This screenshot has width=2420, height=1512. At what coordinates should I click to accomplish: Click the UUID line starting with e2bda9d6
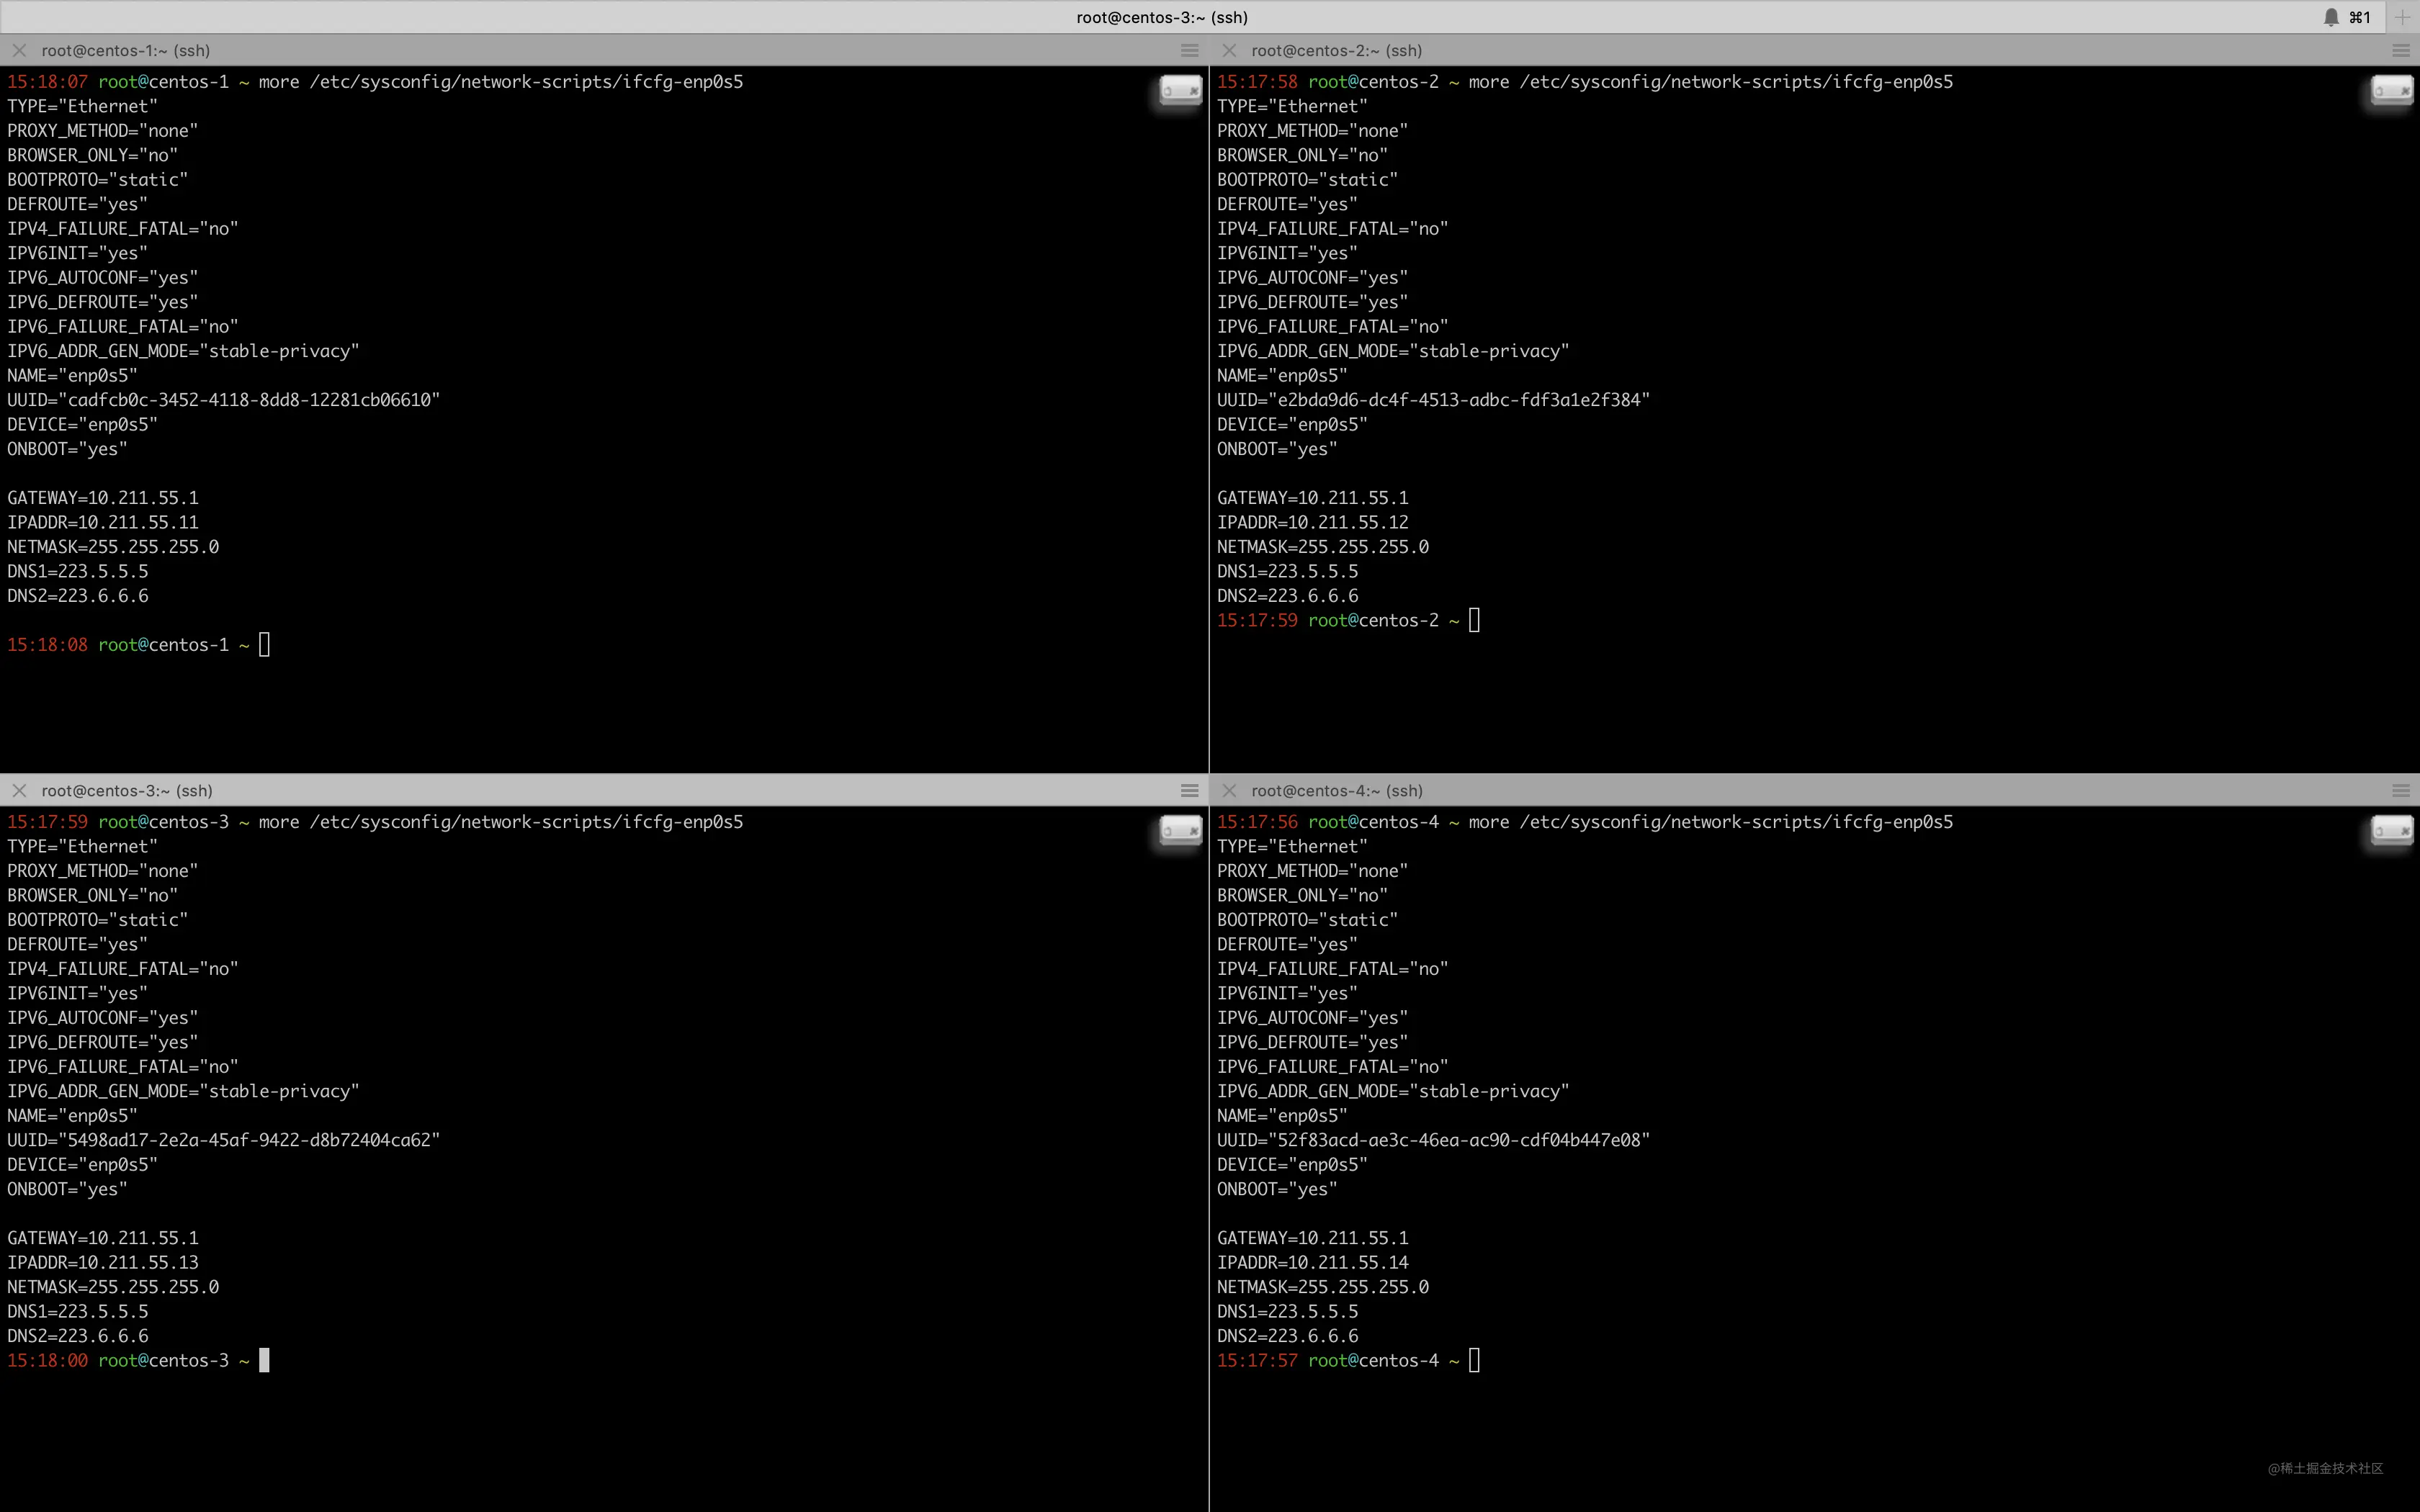[x=1434, y=400]
